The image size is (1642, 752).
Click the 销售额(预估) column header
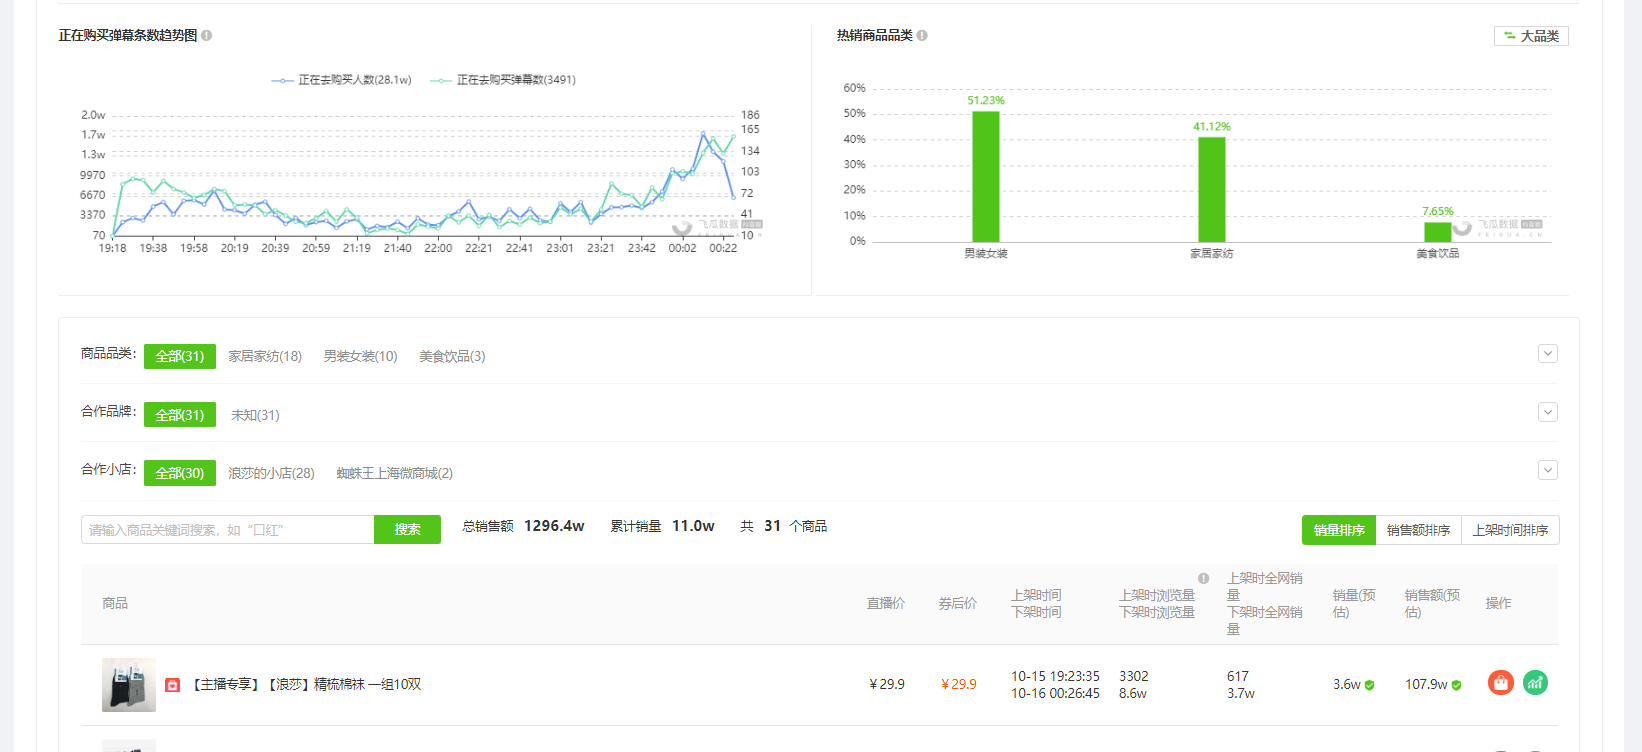click(1432, 603)
